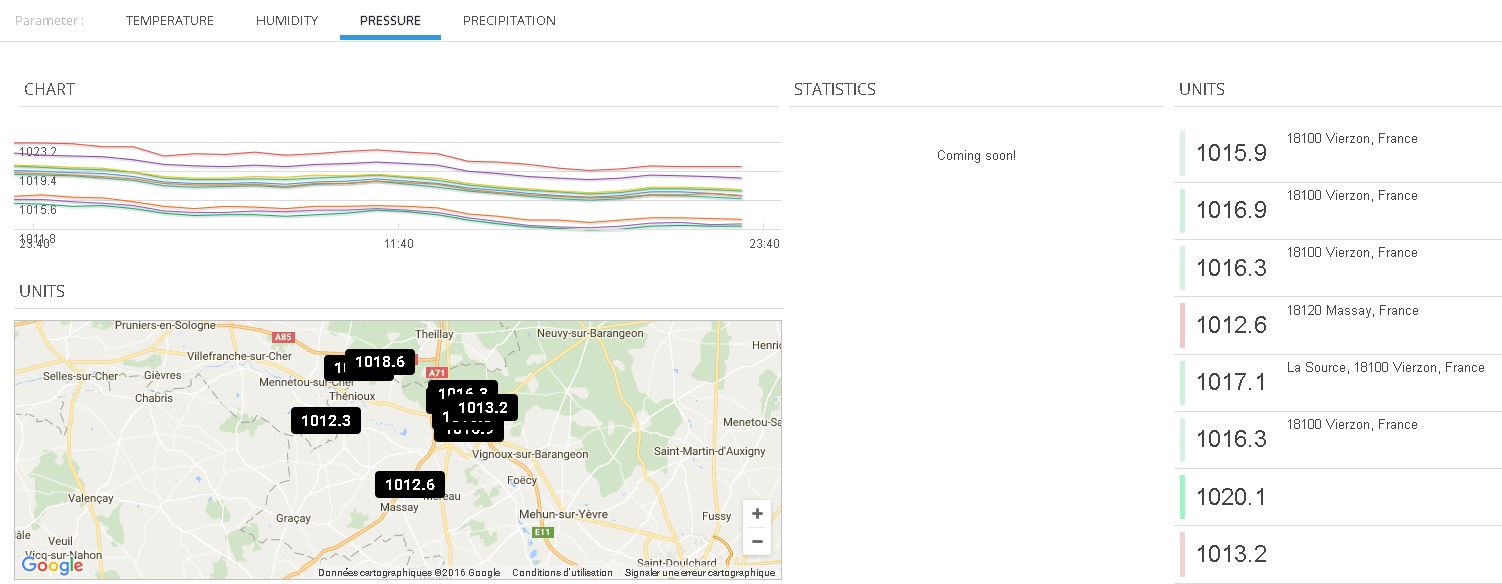Click the 11:40 mark on chart axis
Viewport: 1502px width, 584px height.
point(399,244)
